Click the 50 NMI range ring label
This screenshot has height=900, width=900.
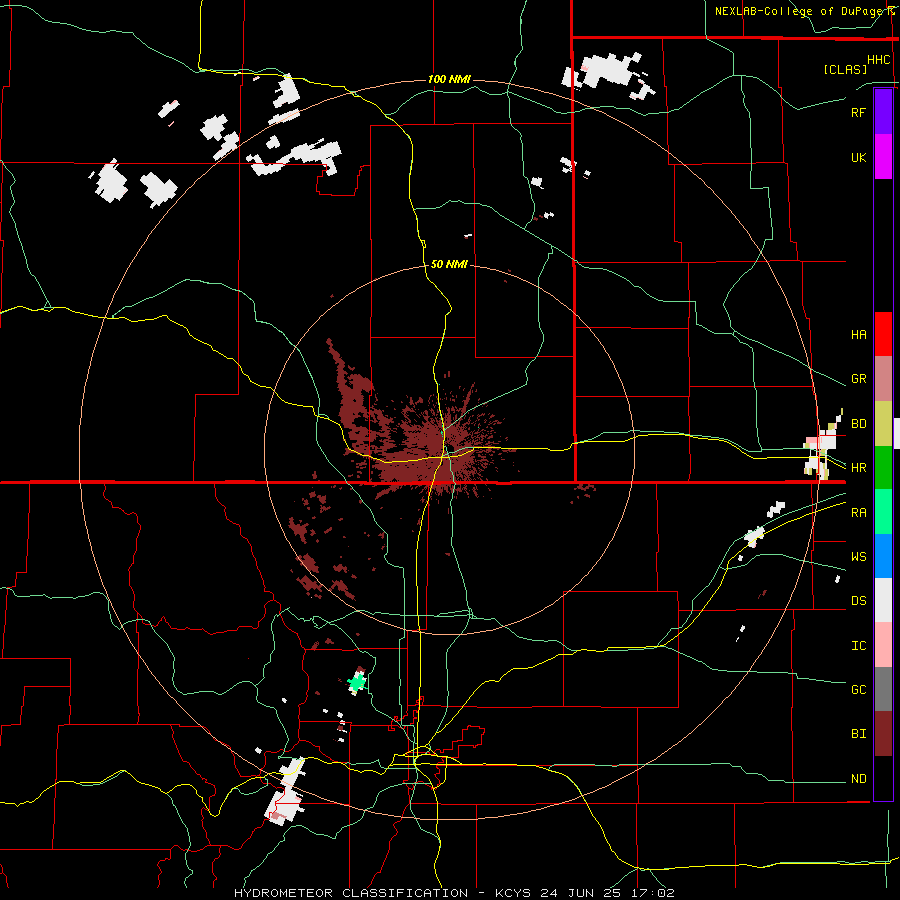click(x=449, y=264)
